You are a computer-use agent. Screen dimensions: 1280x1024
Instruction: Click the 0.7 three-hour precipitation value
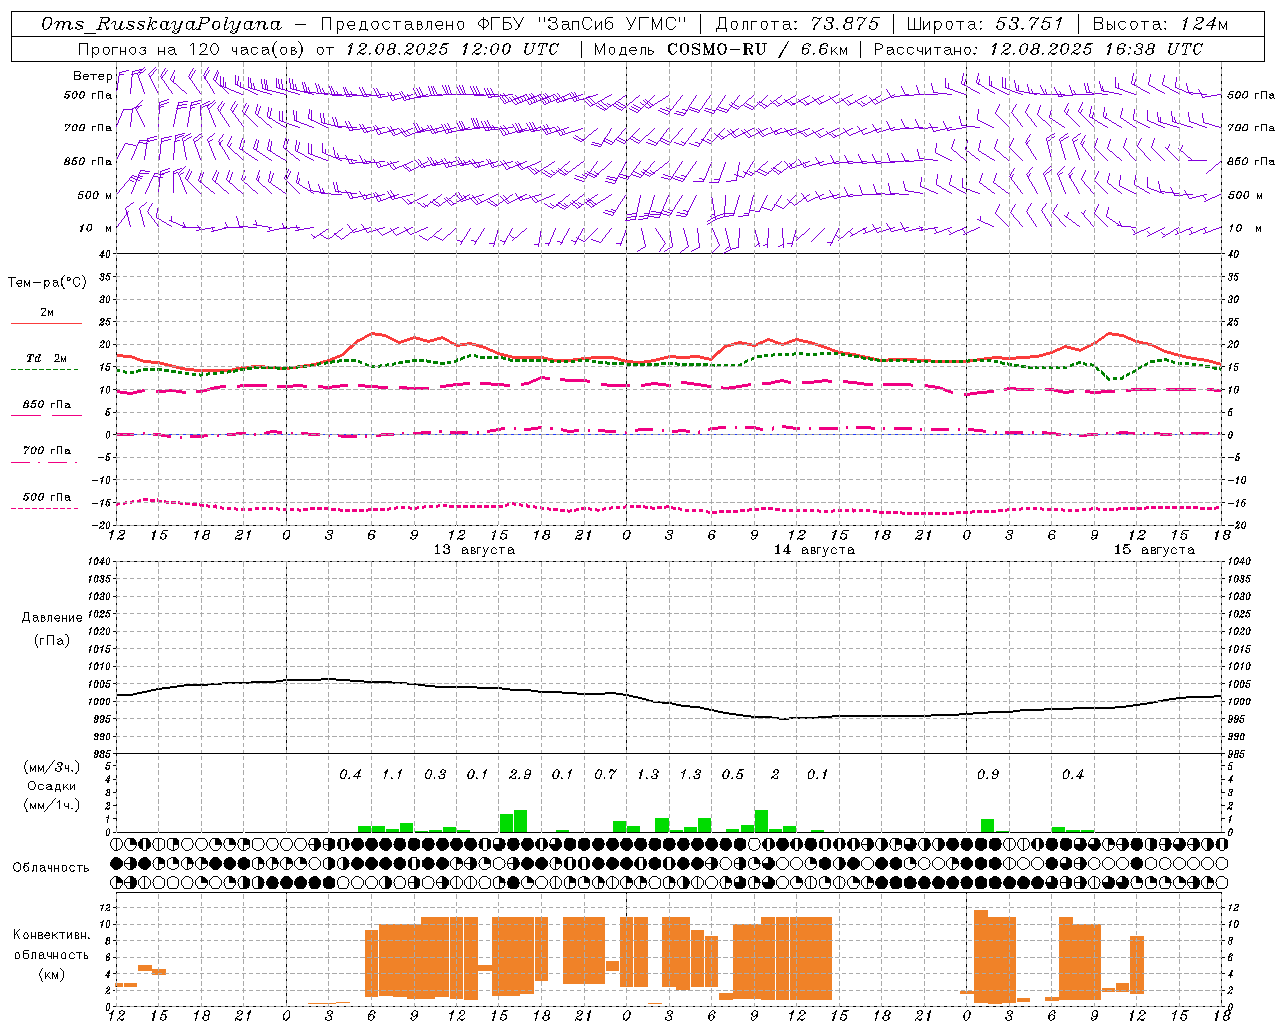605,774
